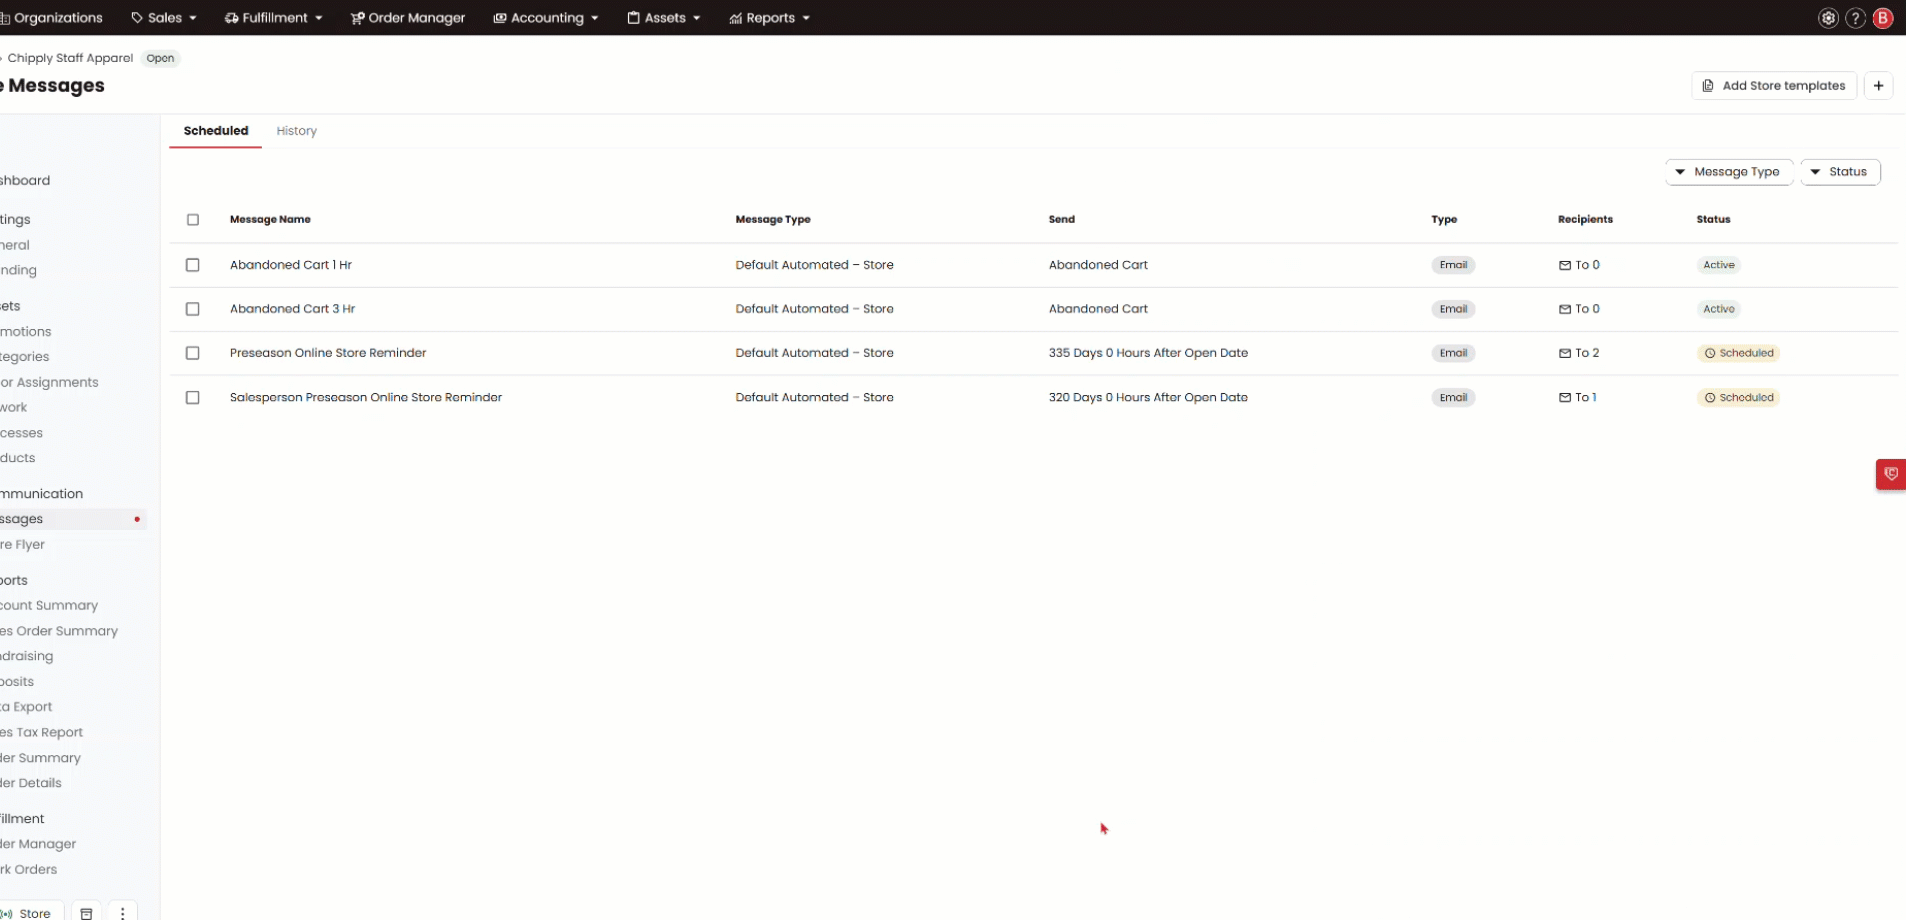Click the Email type badge in Abandoned Cart 3 Hr row
Image resolution: width=1906 pixels, height=920 pixels.
click(1453, 309)
